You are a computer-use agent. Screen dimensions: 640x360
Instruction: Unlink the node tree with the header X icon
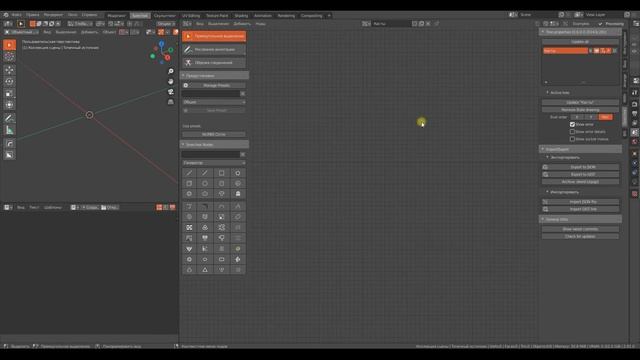(428, 24)
